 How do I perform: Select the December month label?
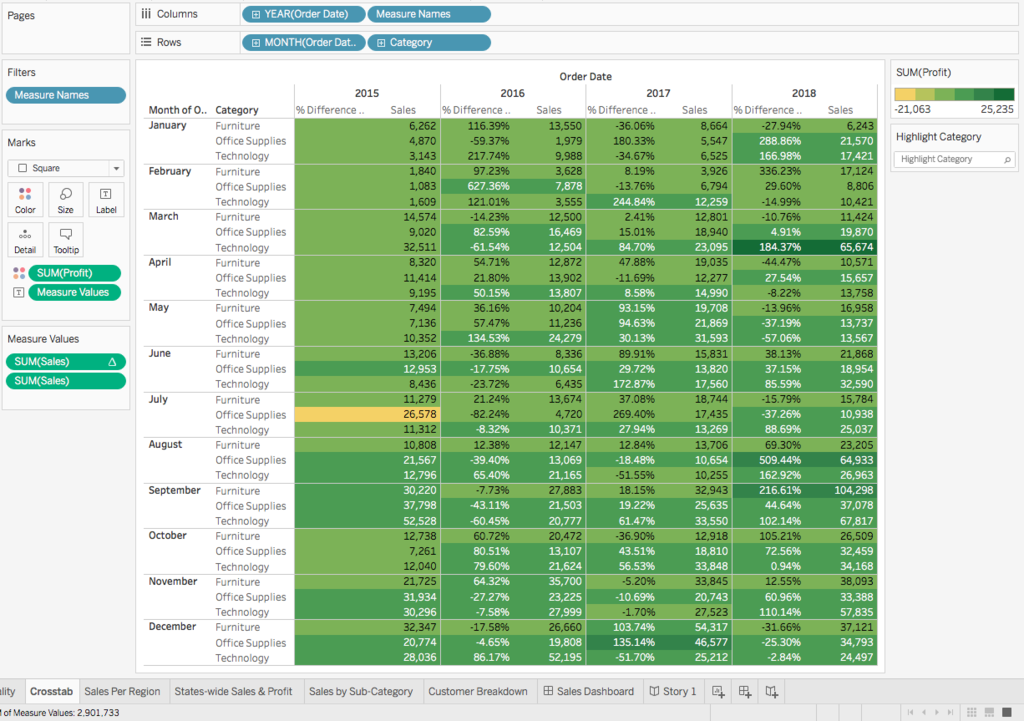(x=172, y=627)
